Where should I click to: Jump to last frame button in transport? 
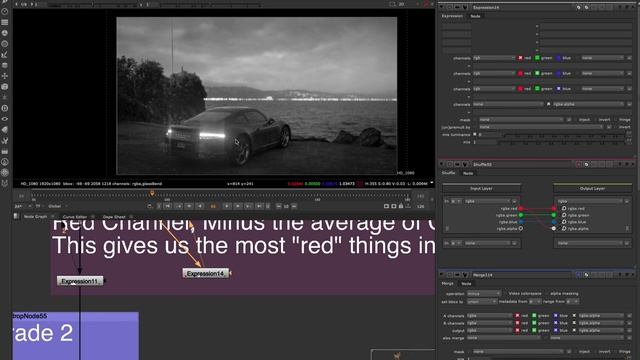[x=259, y=206]
